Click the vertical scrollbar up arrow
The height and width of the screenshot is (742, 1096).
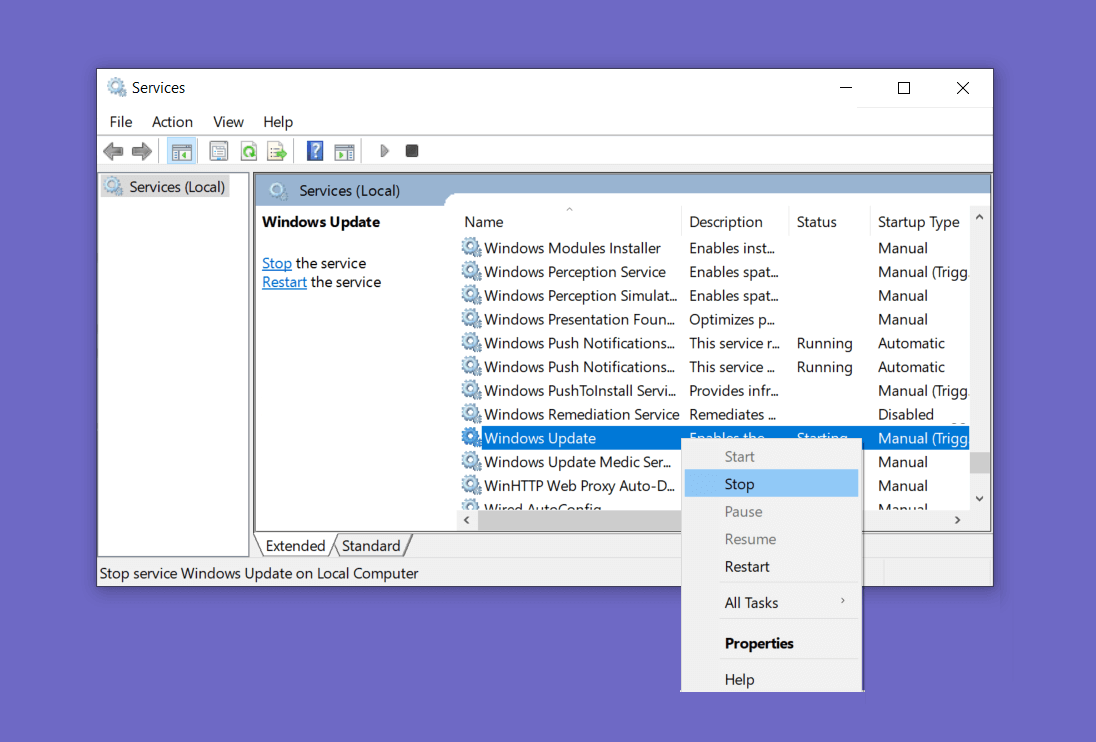click(x=979, y=217)
